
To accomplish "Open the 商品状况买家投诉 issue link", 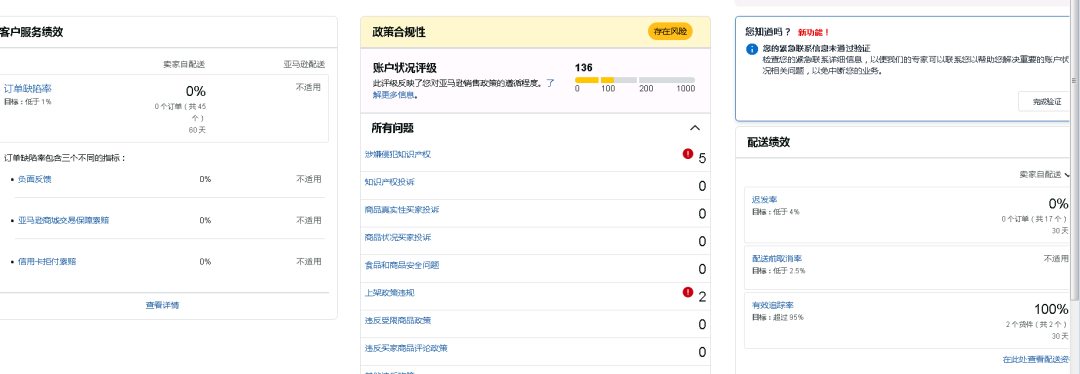I will pos(398,237).
